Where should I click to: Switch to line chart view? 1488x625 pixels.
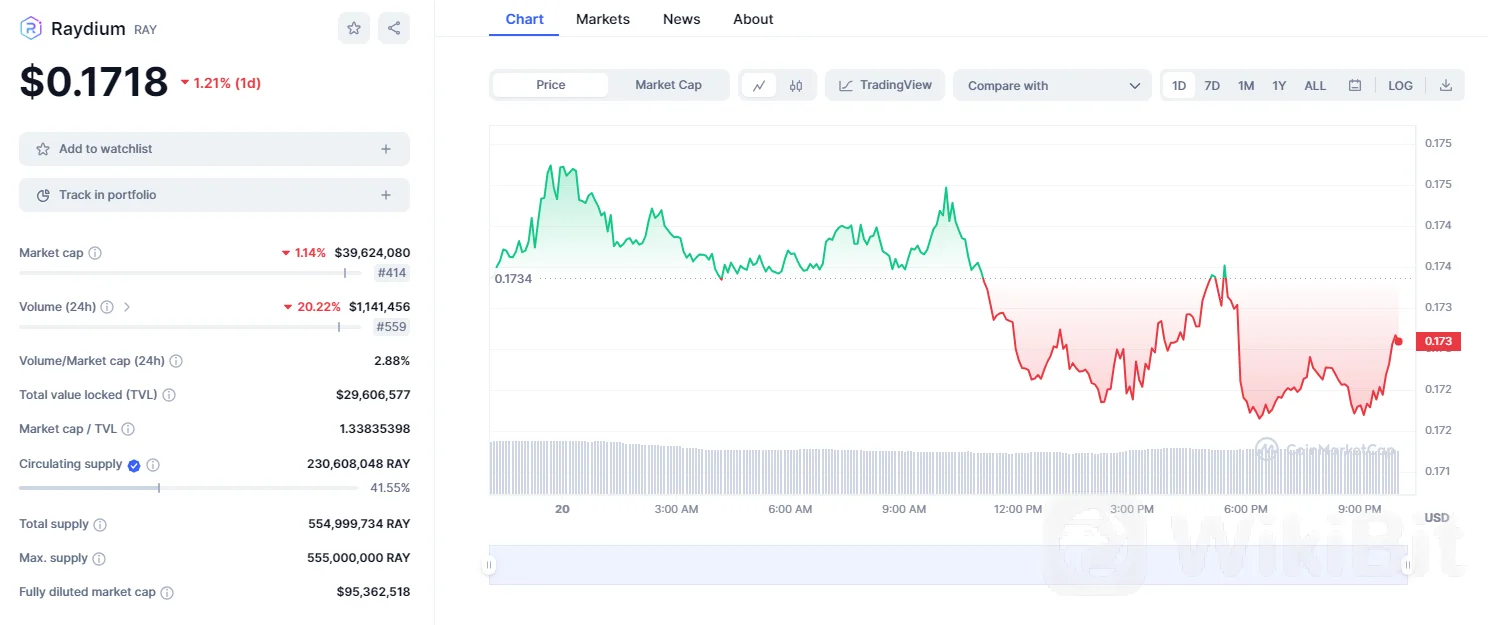[759, 85]
